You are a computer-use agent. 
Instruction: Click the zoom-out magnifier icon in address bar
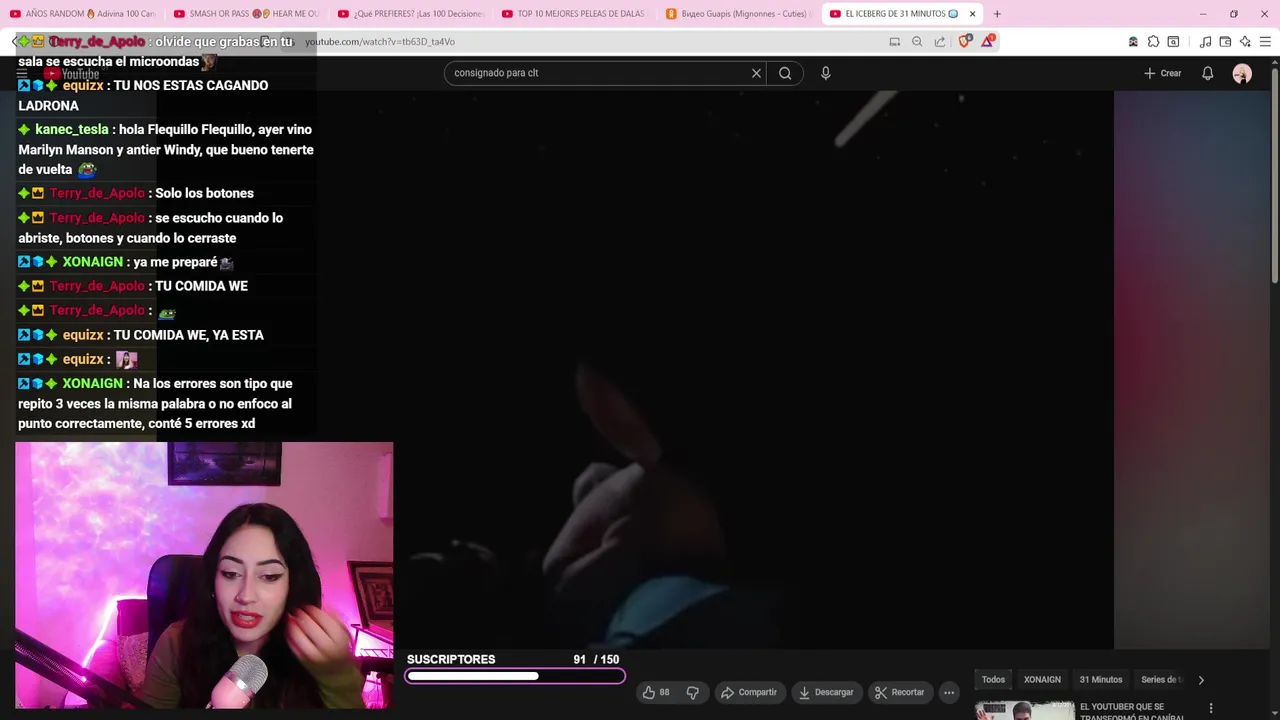(917, 41)
